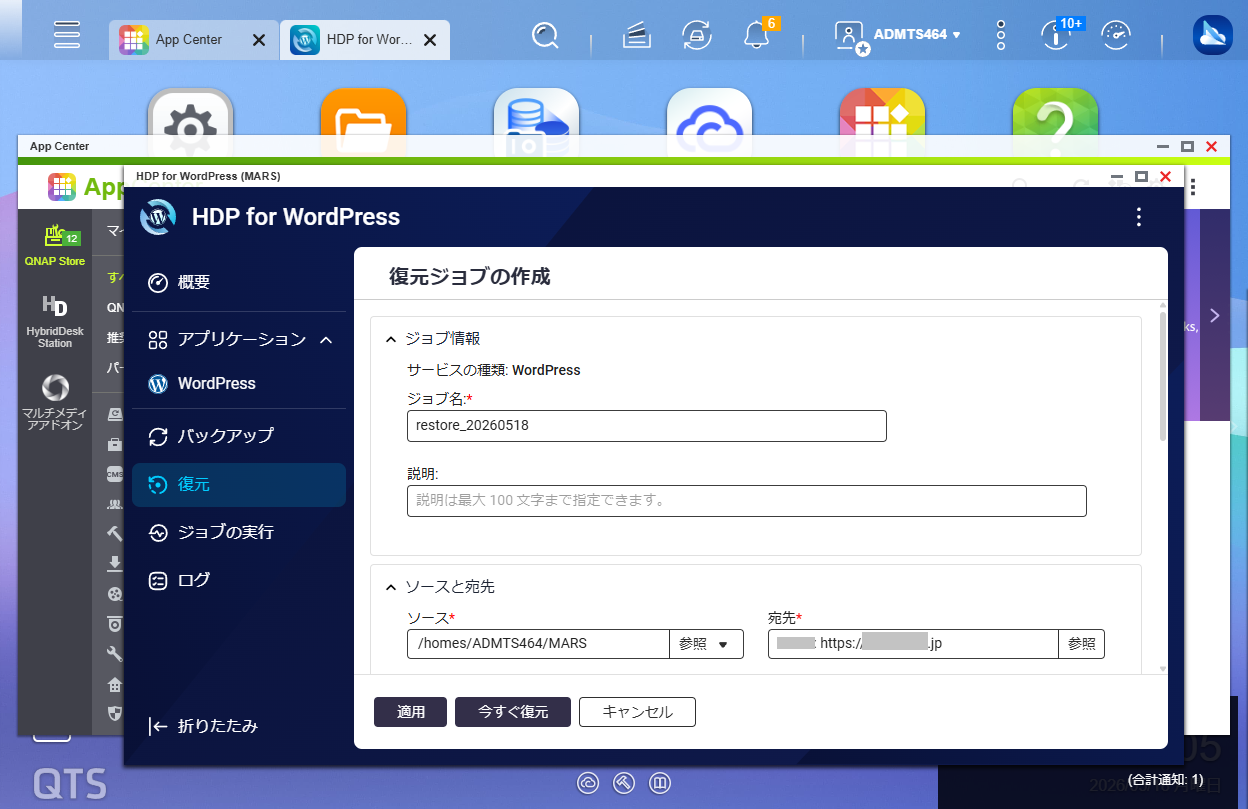Click the blue cloud assistant icon at top right

click(1212, 35)
